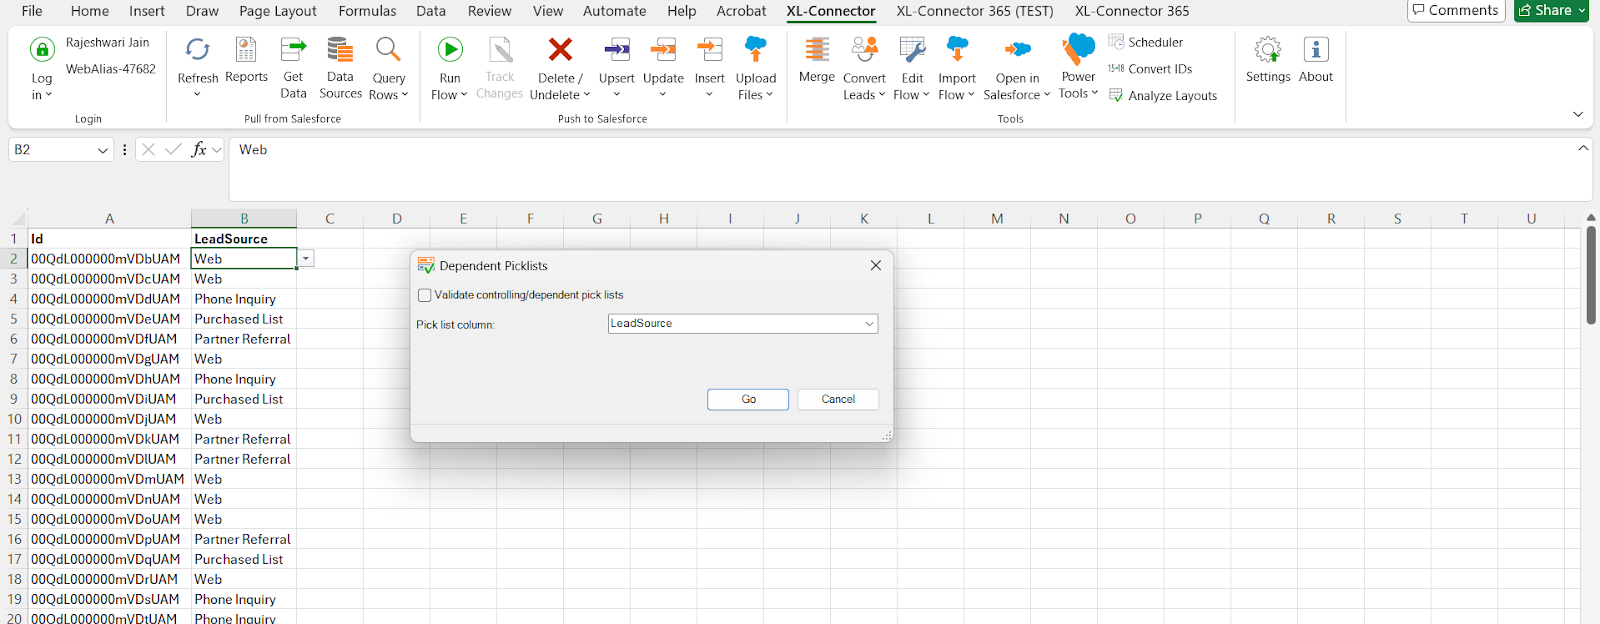Viewport: 1600px width, 624px height.
Task: Switch to the Home tab
Action: point(90,11)
